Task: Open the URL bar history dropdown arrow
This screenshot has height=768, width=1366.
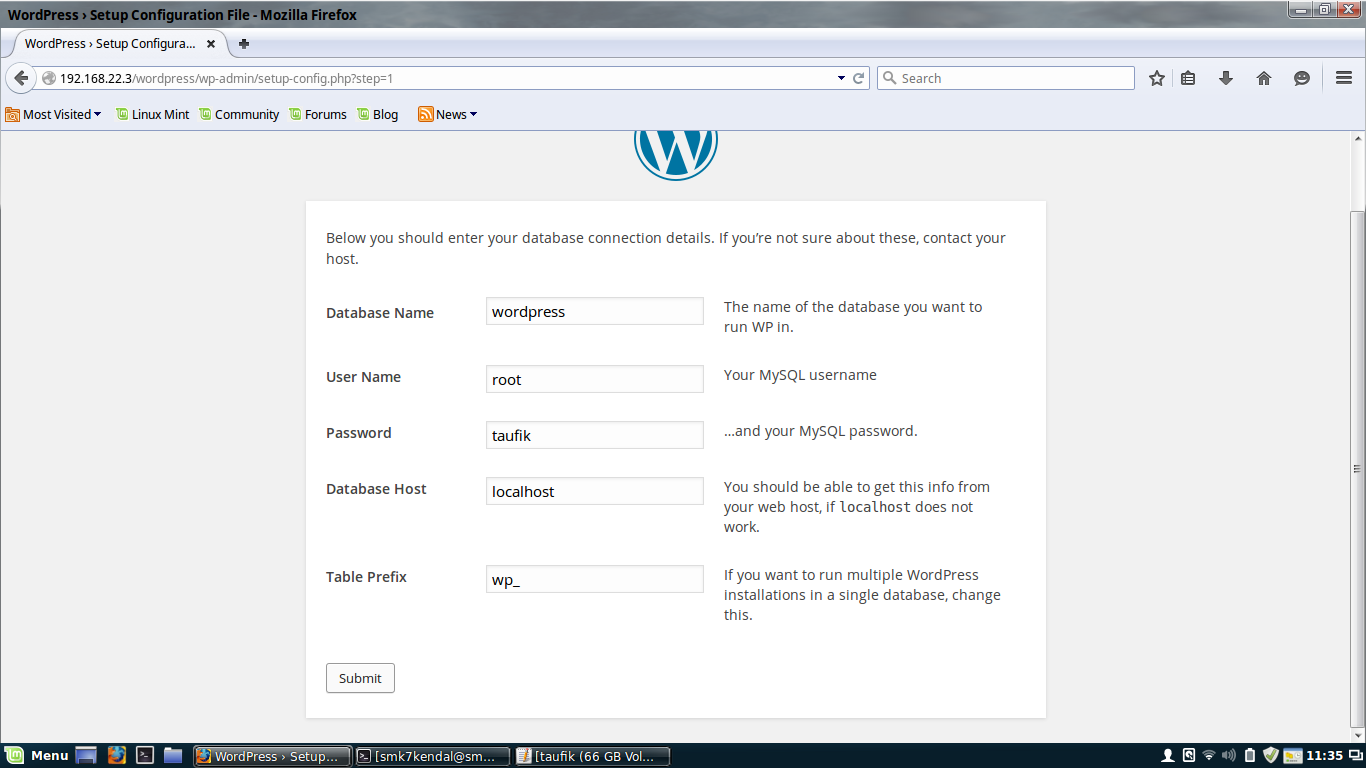Action: [841, 78]
